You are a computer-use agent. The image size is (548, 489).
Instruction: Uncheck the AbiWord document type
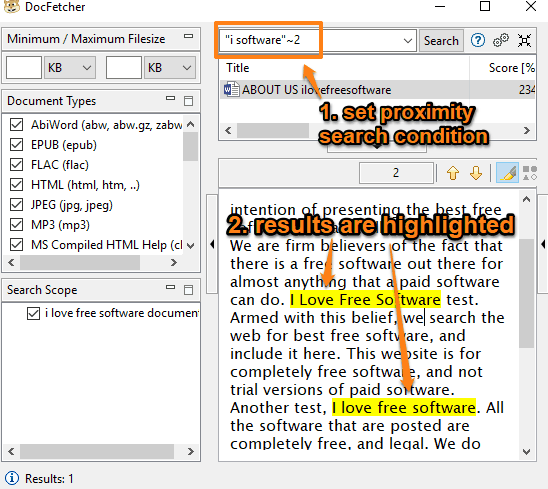(16, 124)
